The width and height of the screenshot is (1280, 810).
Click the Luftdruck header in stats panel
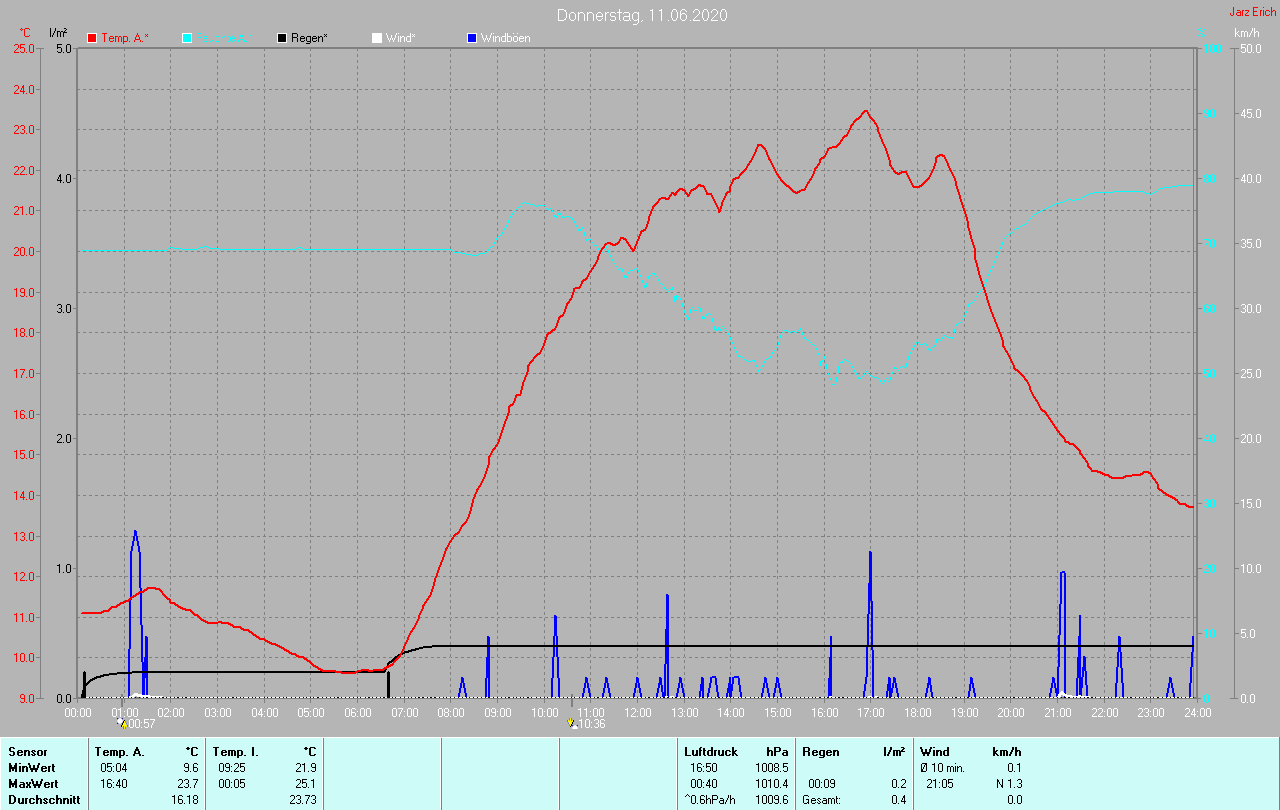point(711,752)
